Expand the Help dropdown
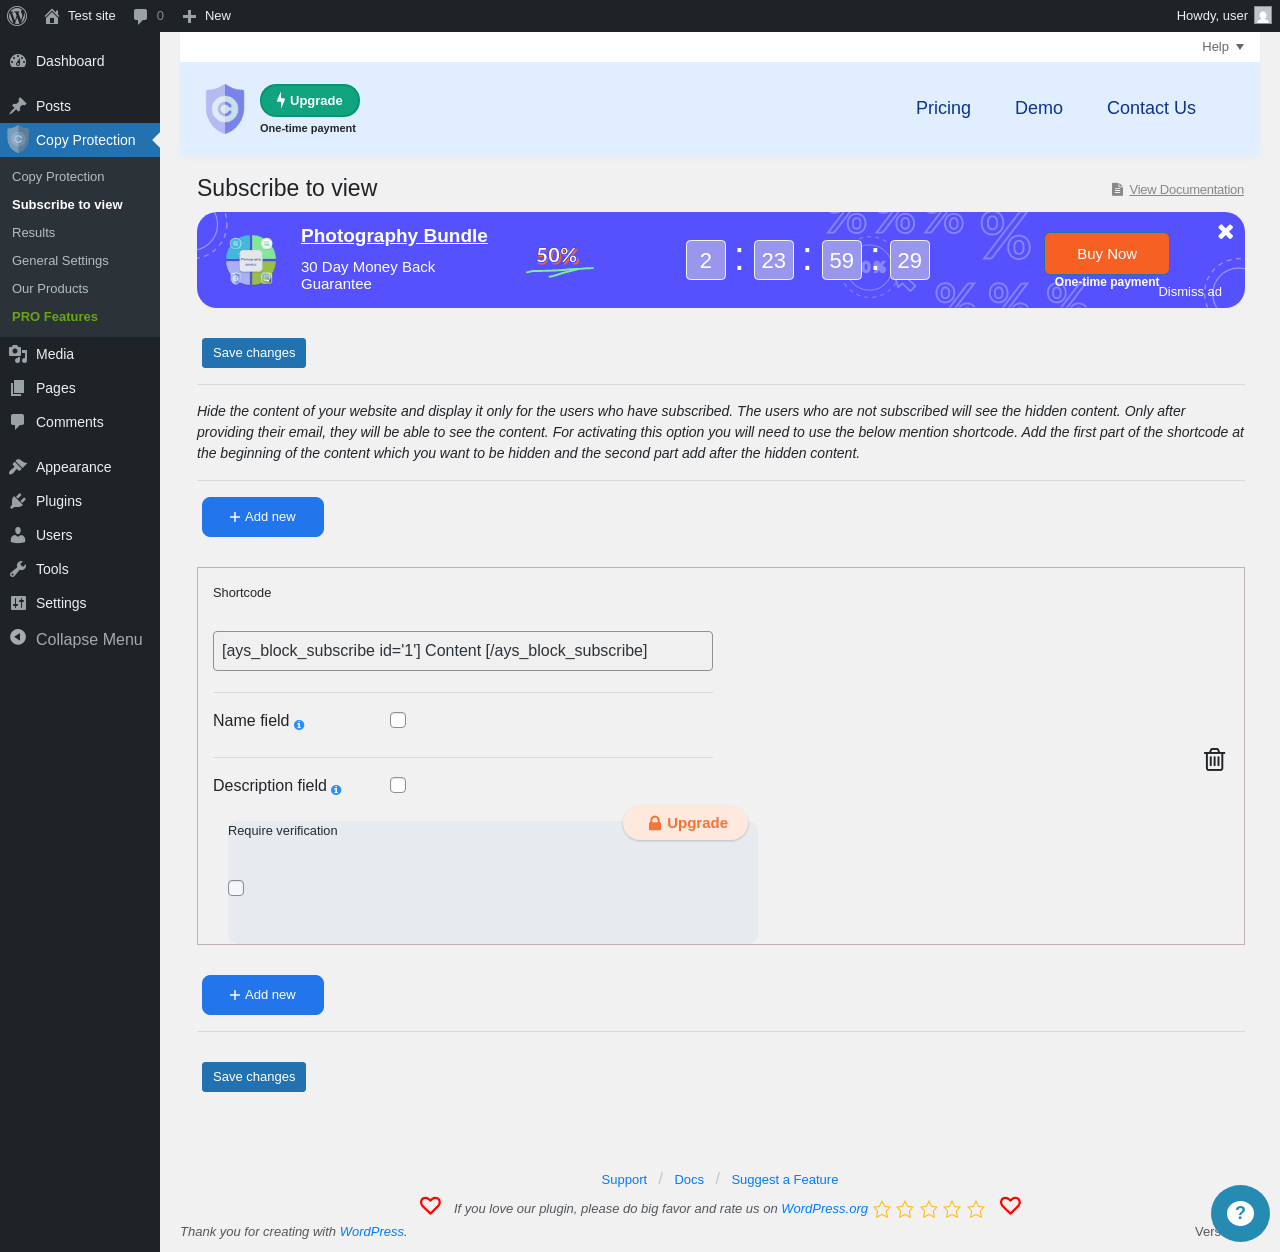Screen dimensions: 1280x1252 tap(1223, 47)
